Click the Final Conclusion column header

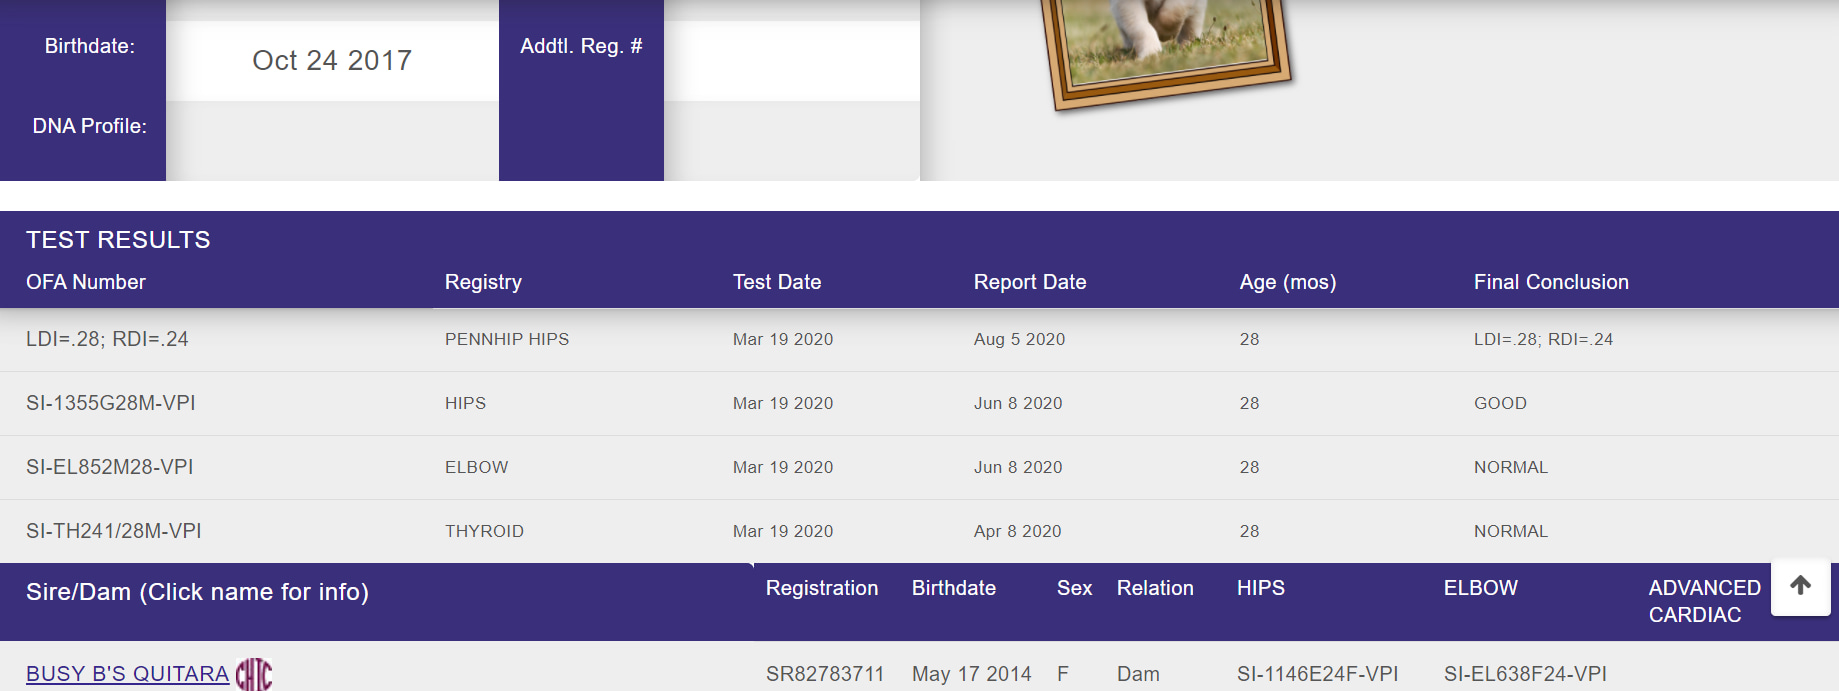[1550, 282]
